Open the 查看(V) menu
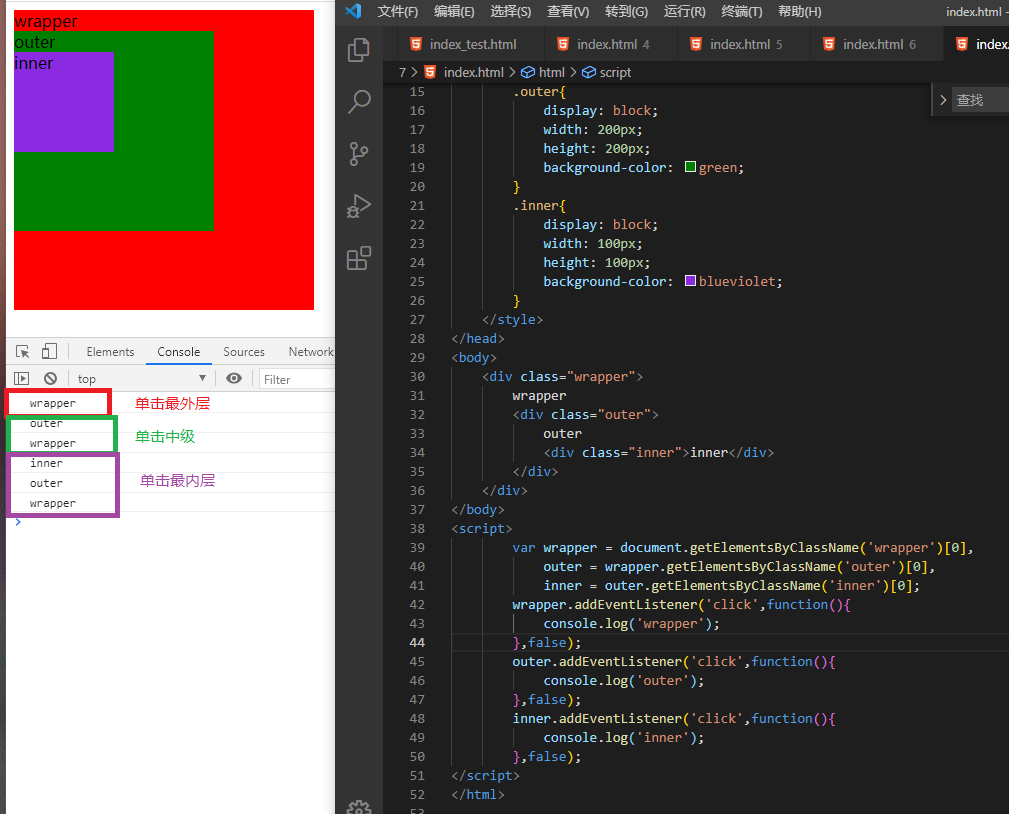 (x=568, y=12)
